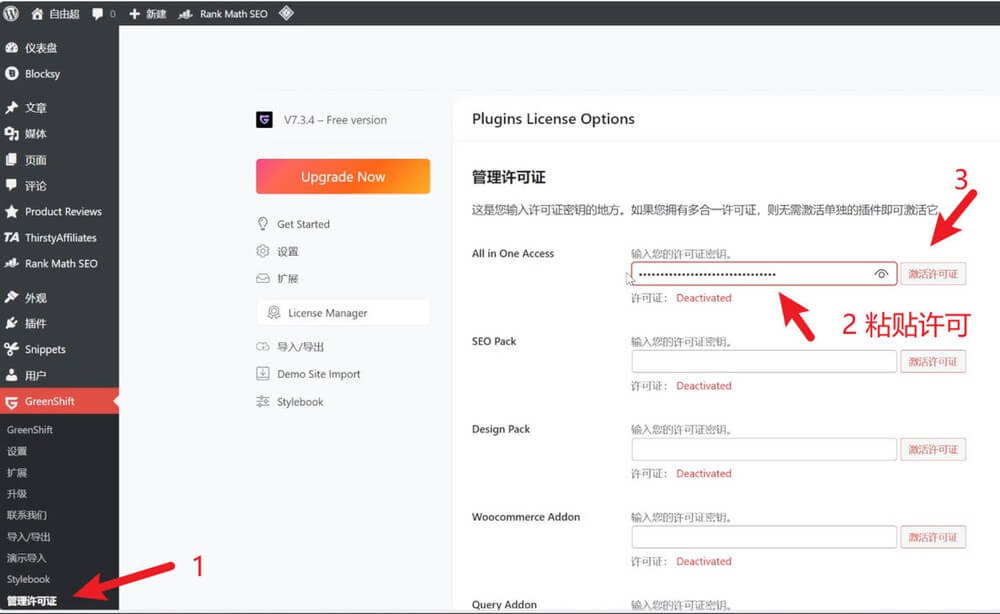
Task: Click the star icon for Product Reviews
Action: coord(11,211)
